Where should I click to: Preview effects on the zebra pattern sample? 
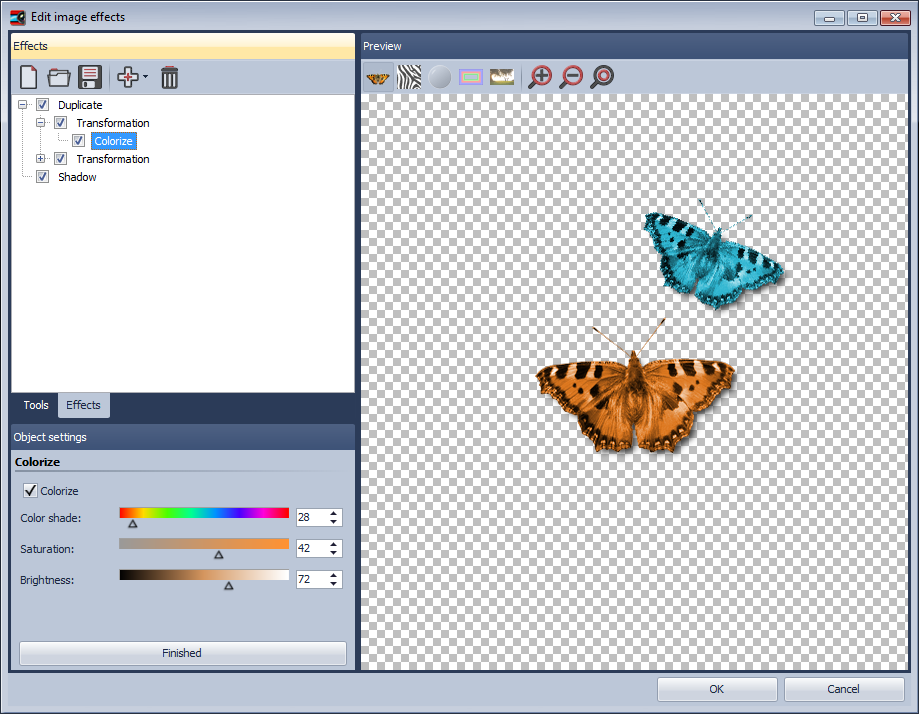(408, 76)
